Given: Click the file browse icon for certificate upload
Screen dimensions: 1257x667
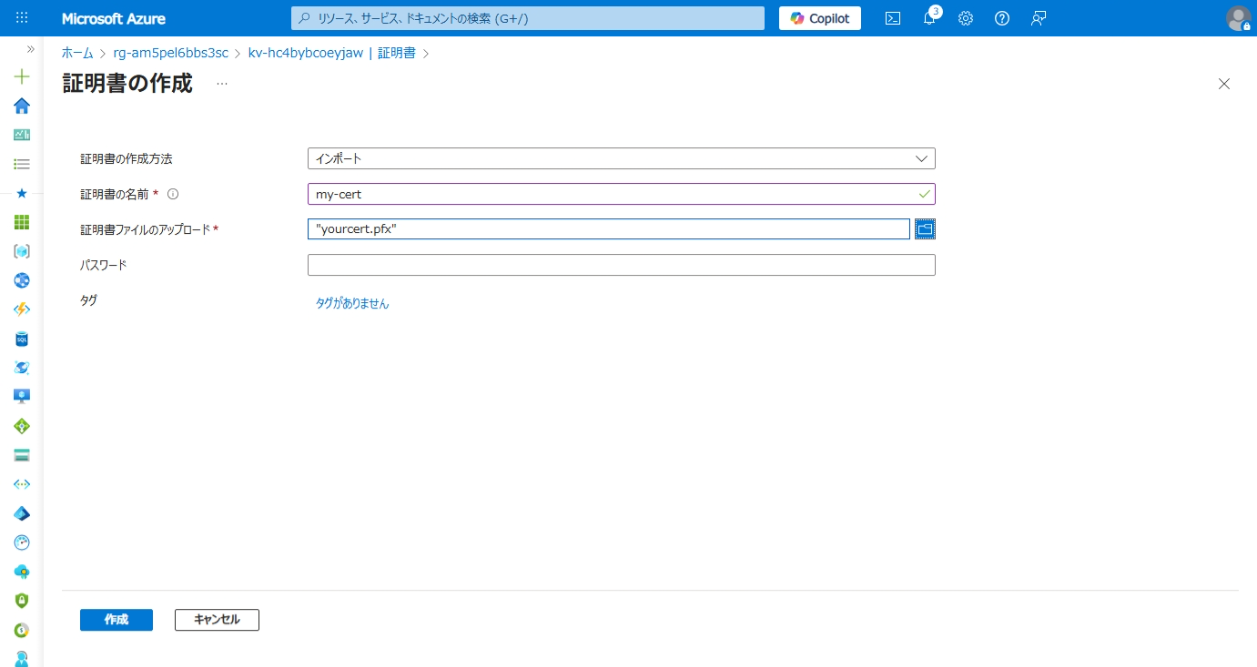Looking at the screenshot, I should pyautogui.click(x=925, y=229).
